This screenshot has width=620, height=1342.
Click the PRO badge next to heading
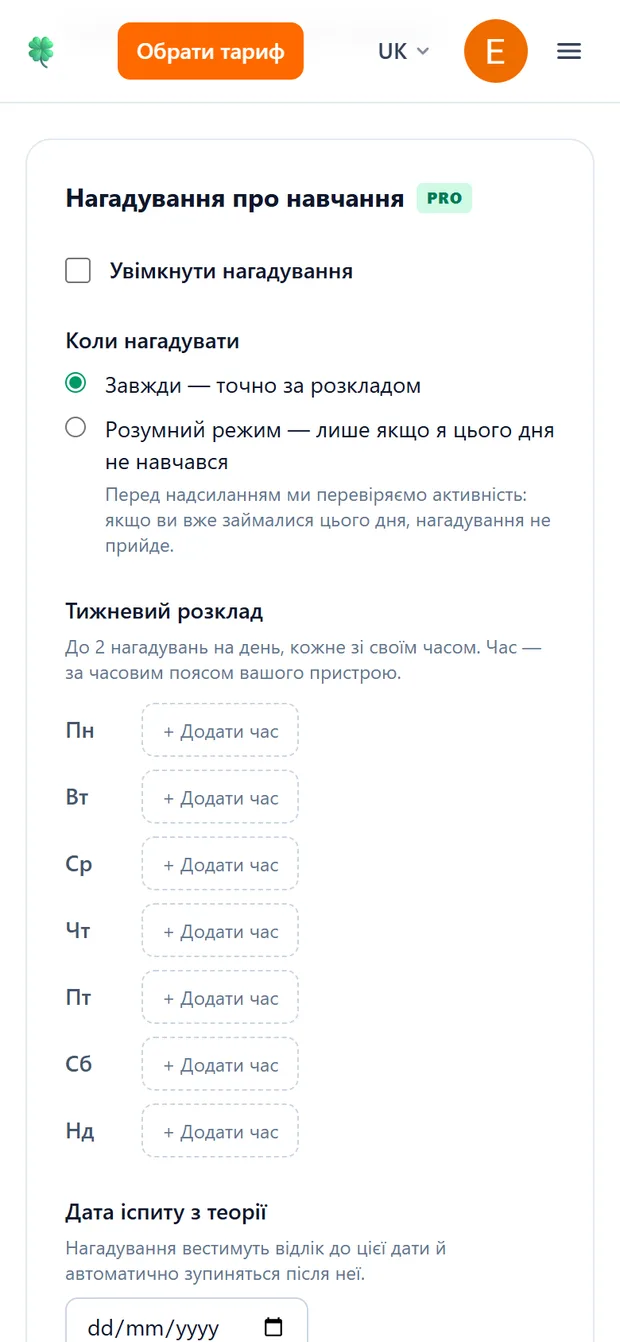tap(444, 198)
